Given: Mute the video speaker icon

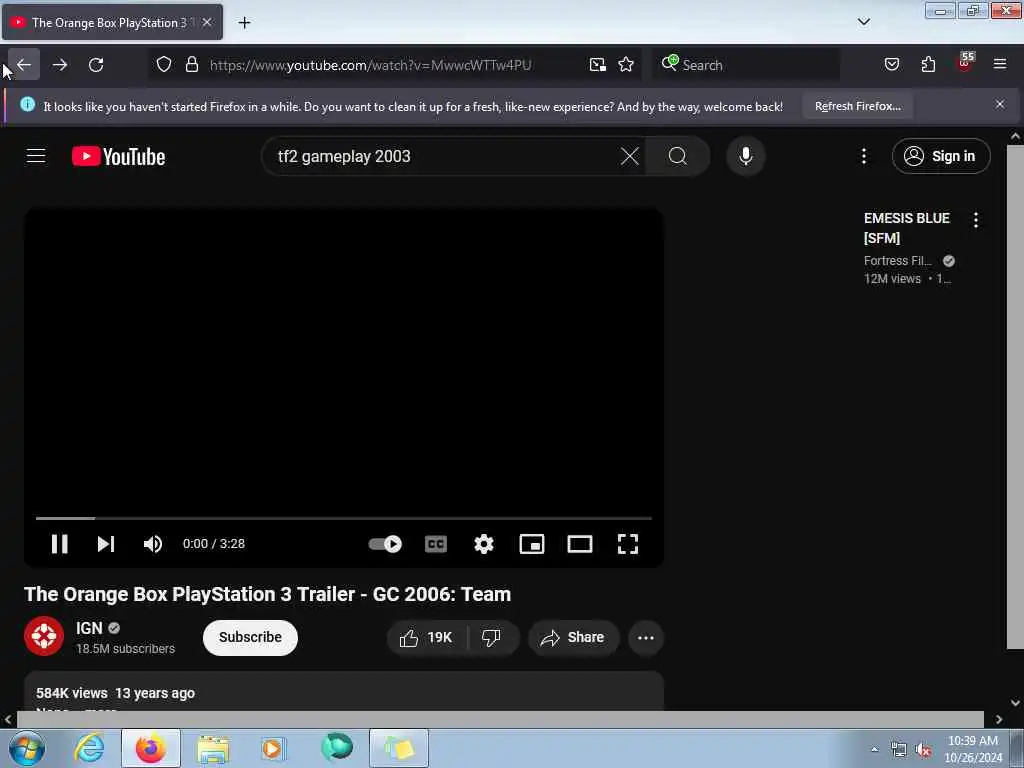Looking at the screenshot, I should pyautogui.click(x=153, y=544).
